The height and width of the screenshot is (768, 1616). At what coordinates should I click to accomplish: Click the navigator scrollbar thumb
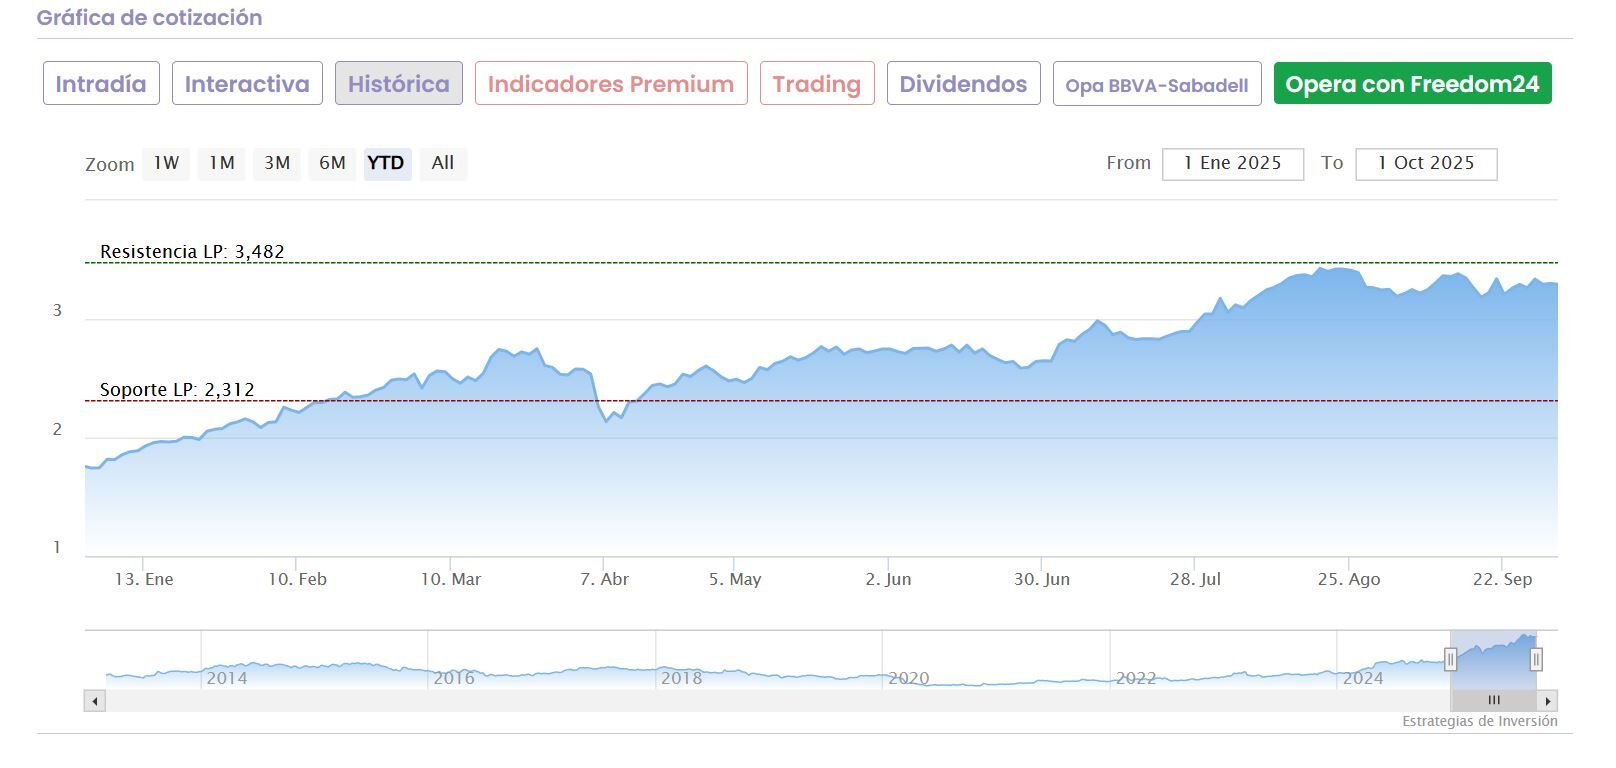point(1493,701)
